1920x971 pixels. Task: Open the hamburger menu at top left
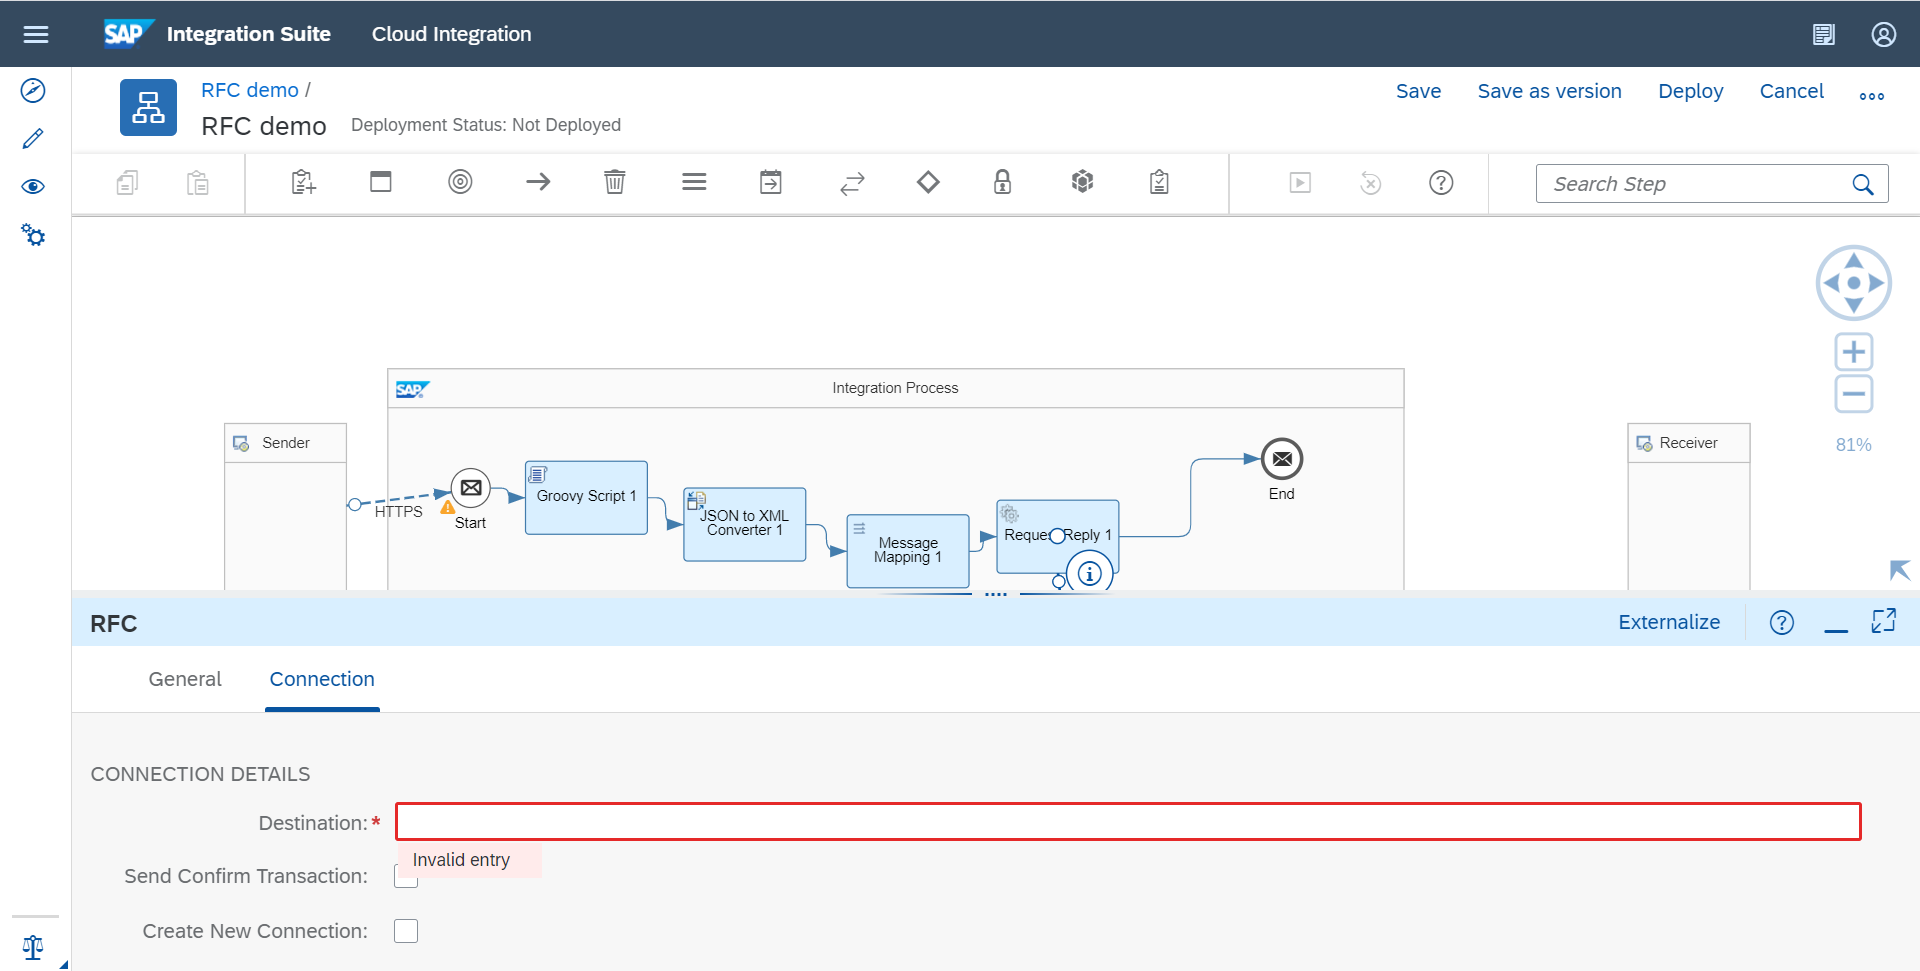click(x=36, y=33)
